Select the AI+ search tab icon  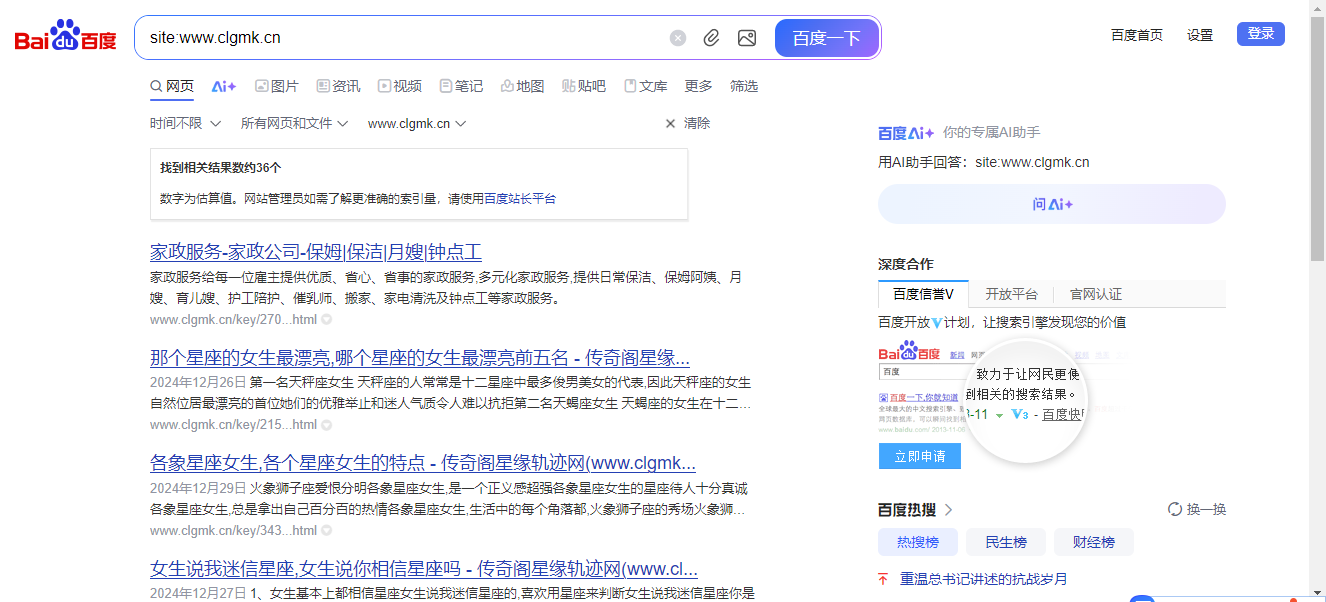click(x=222, y=86)
